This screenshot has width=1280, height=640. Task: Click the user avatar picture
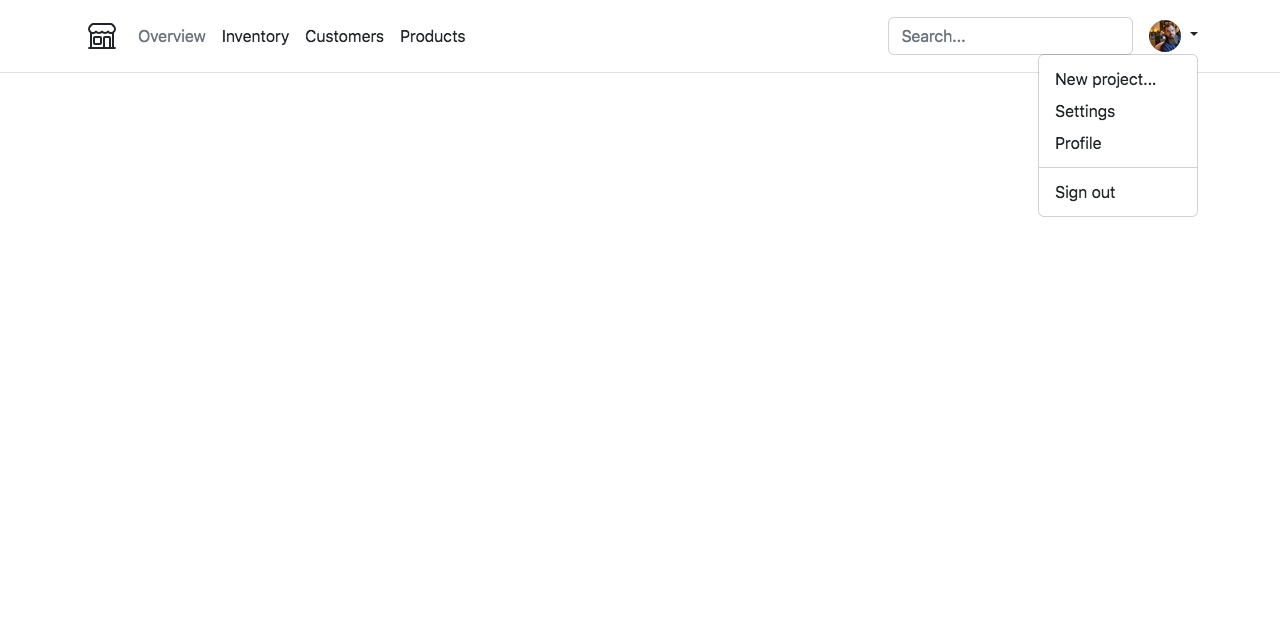click(1165, 36)
